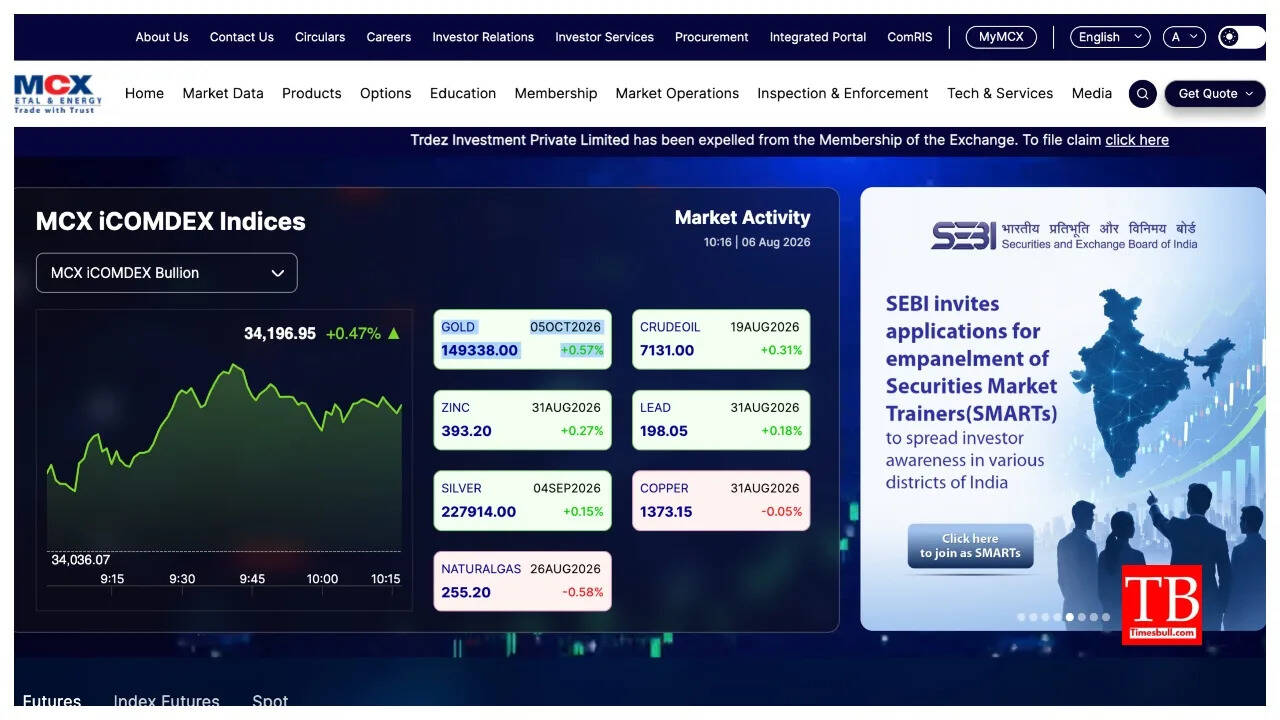1280x720 pixels.
Task: Open the LEAD 31AUG2026 contract card
Action: pos(721,420)
